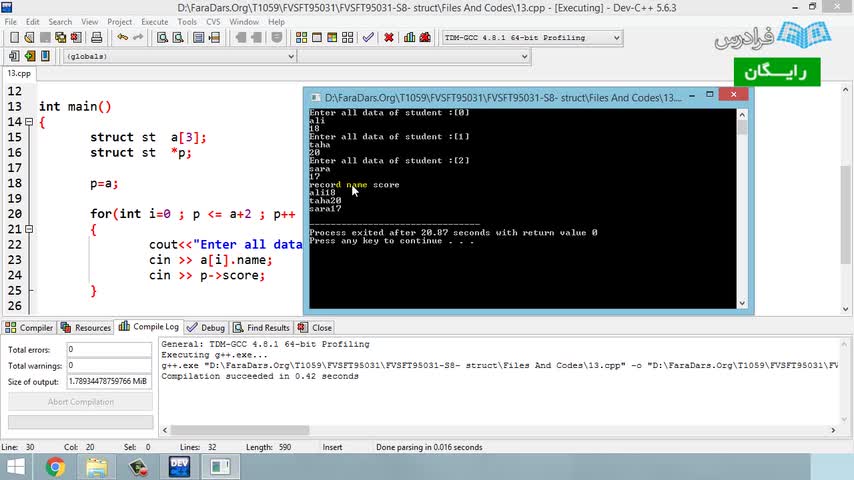Click the Undo arrow icon
The width and height of the screenshot is (854, 480).
tap(123, 38)
